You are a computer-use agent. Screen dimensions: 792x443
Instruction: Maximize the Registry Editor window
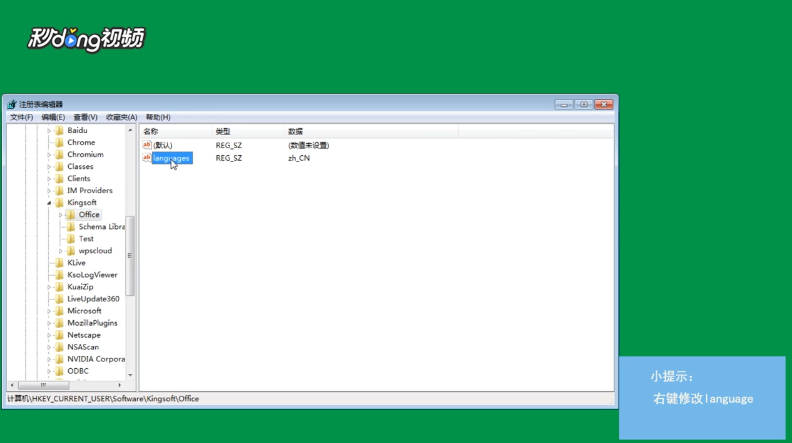[x=584, y=104]
